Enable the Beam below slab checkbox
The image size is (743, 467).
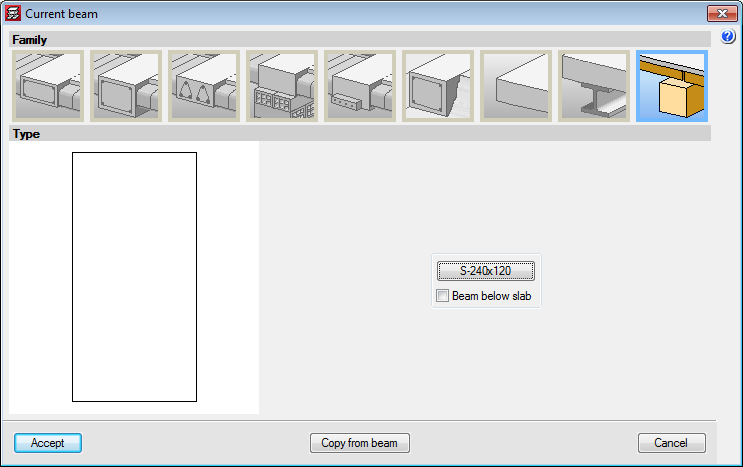pos(443,296)
